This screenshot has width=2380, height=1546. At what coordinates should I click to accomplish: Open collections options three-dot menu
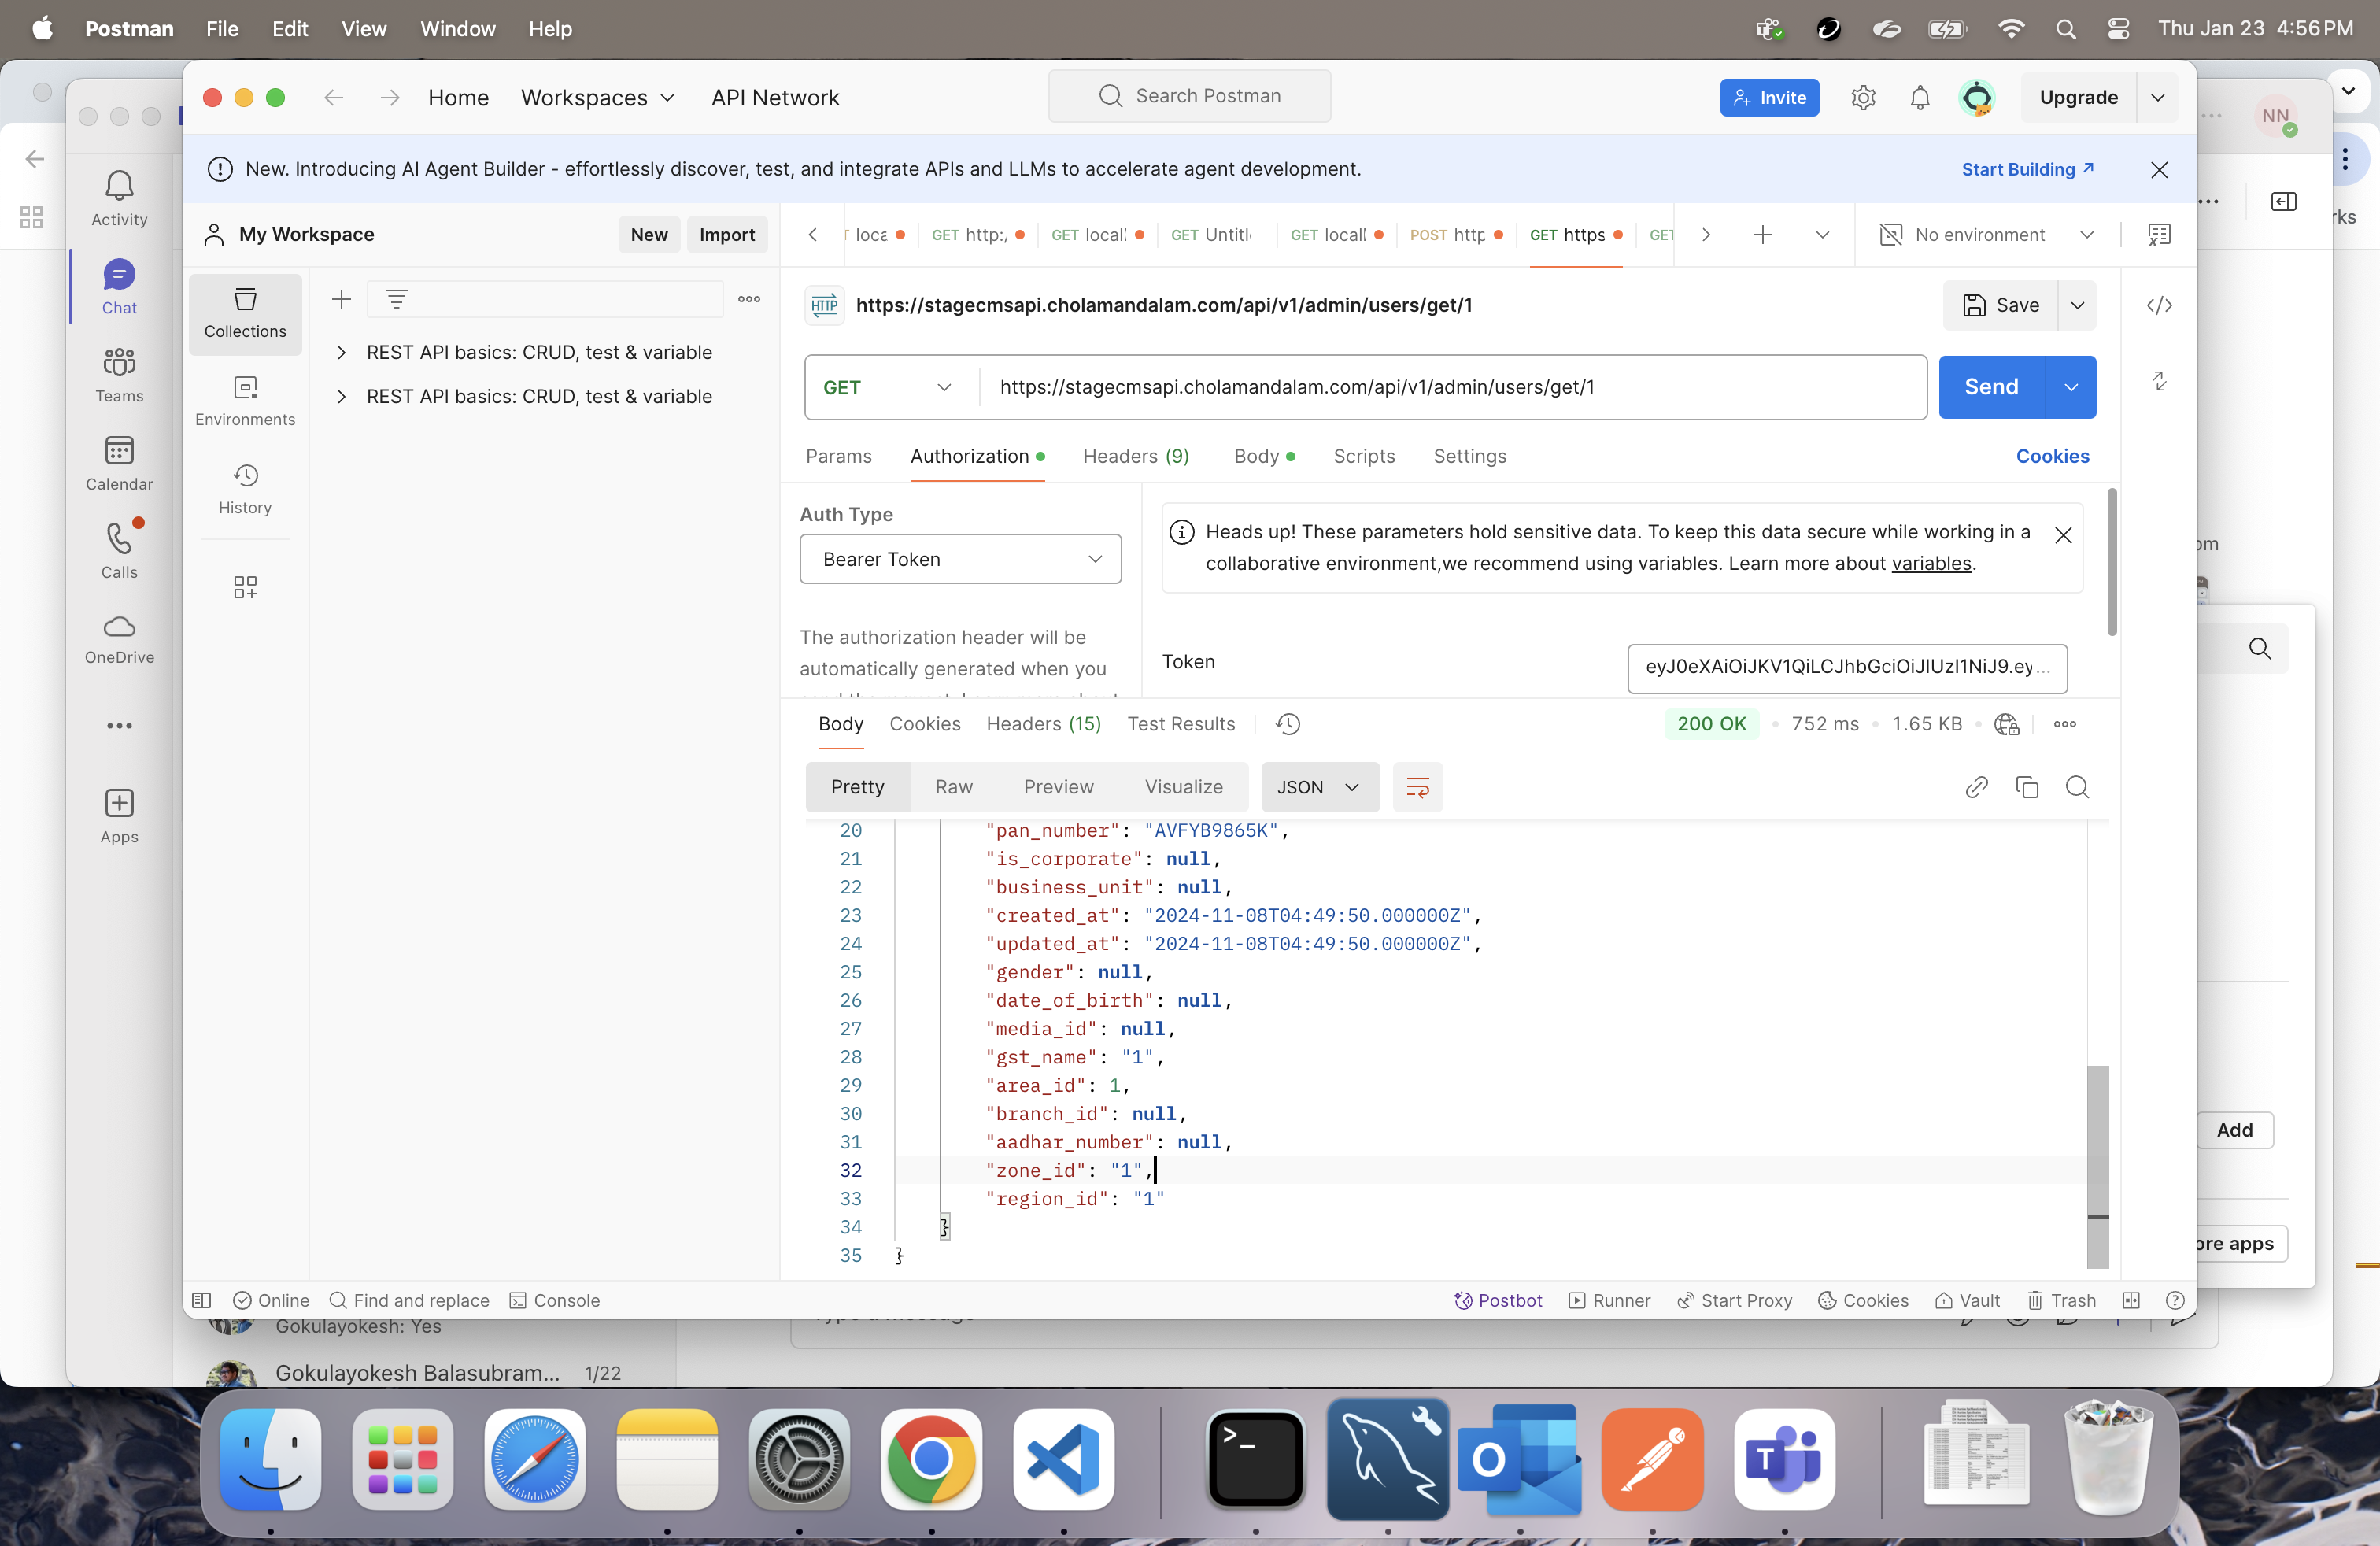point(749,299)
